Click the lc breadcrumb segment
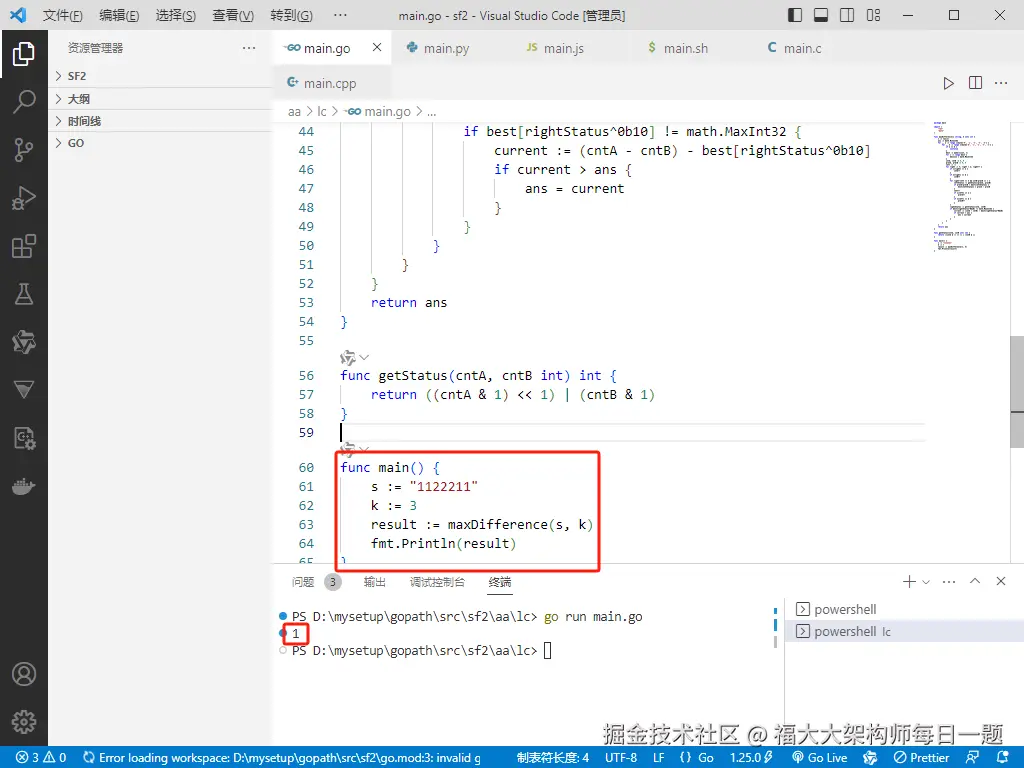Viewport: 1024px width, 768px height. 322,112
